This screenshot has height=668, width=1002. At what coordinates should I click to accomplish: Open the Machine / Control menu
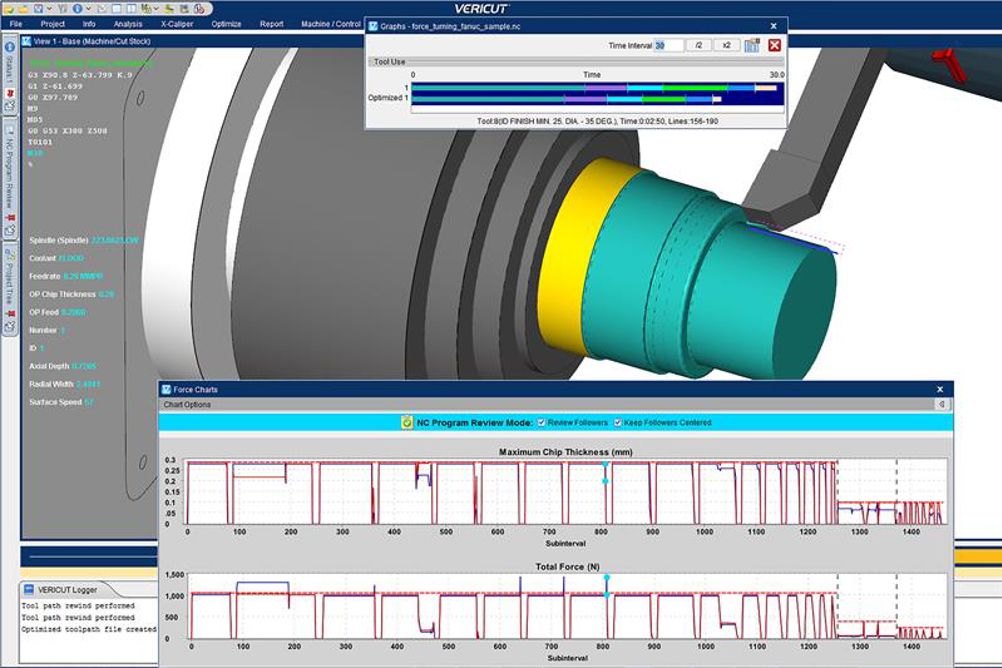tap(331, 24)
